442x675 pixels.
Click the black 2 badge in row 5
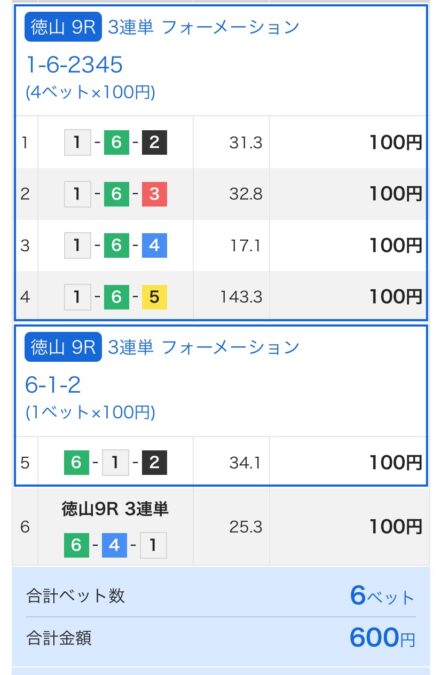tap(154, 462)
